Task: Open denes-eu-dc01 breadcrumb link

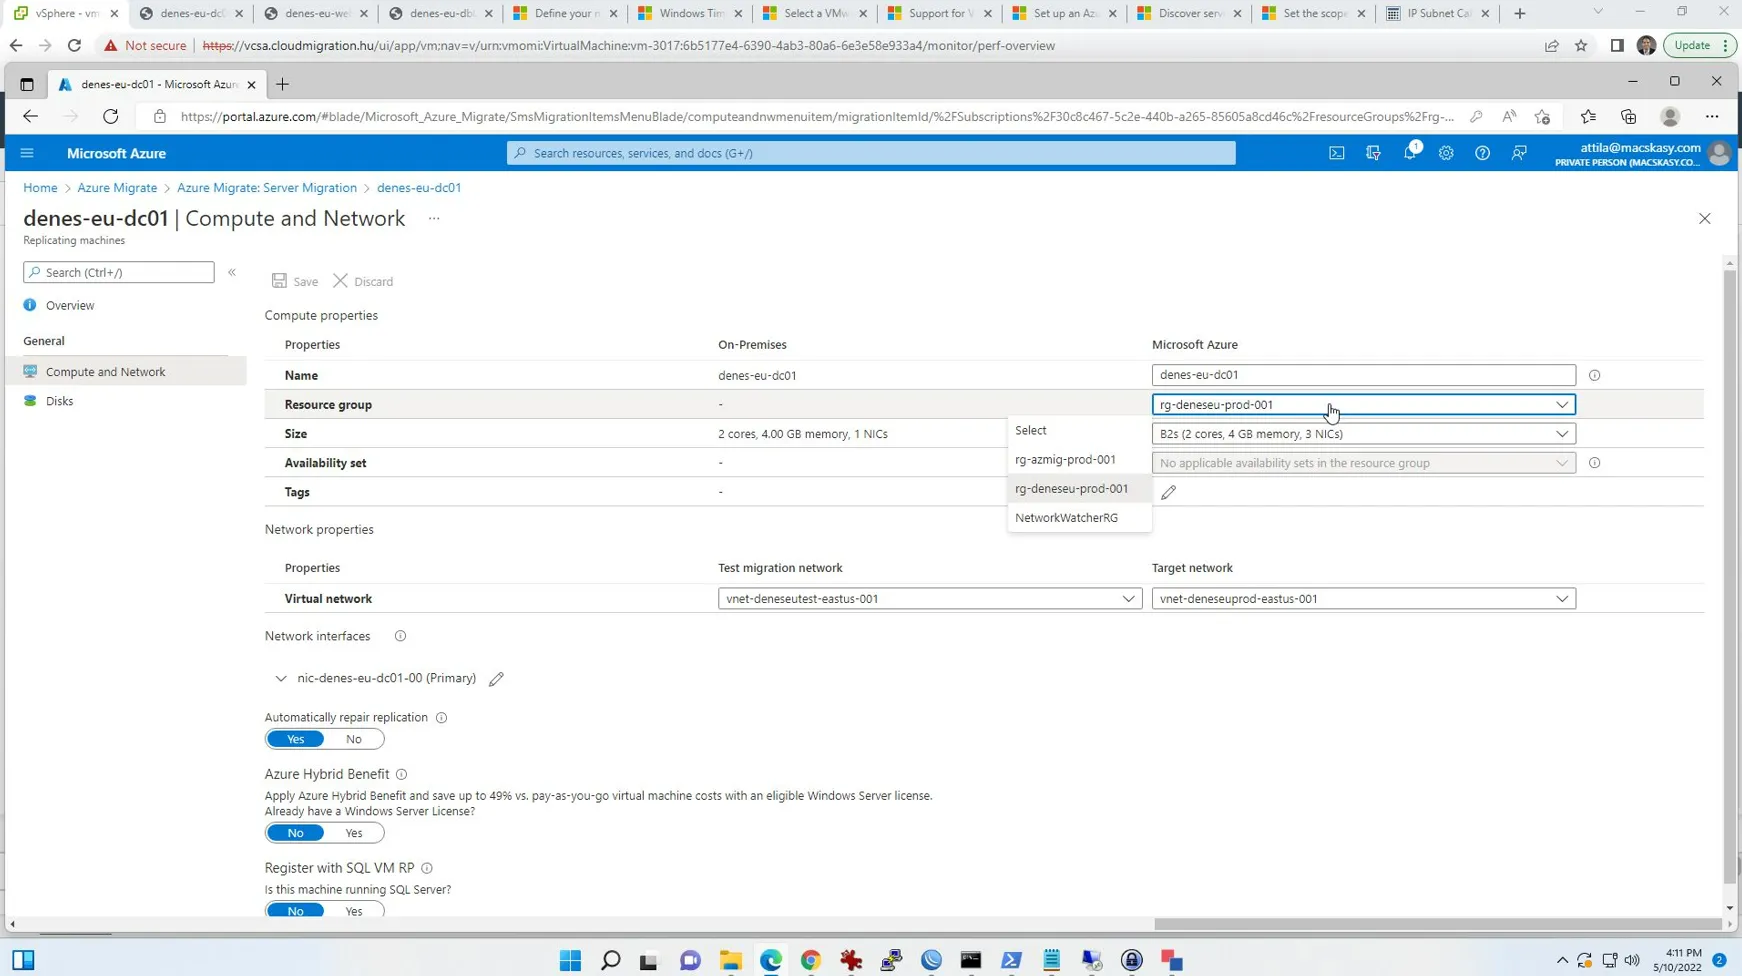Action: coord(419,188)
